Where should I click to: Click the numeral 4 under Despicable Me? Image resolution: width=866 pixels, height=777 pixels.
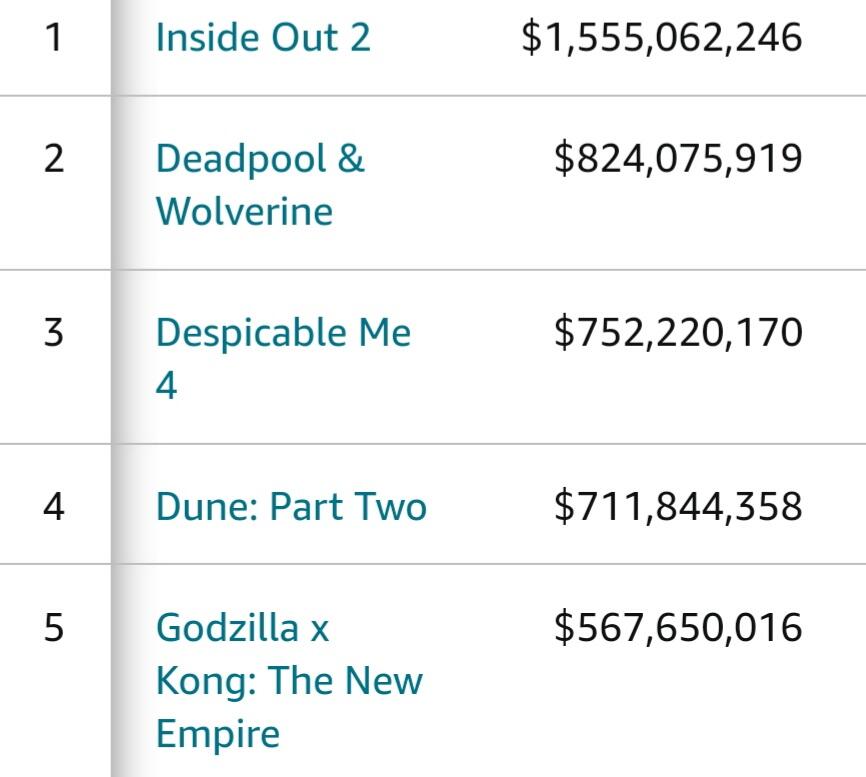click(x=167, y=385)
